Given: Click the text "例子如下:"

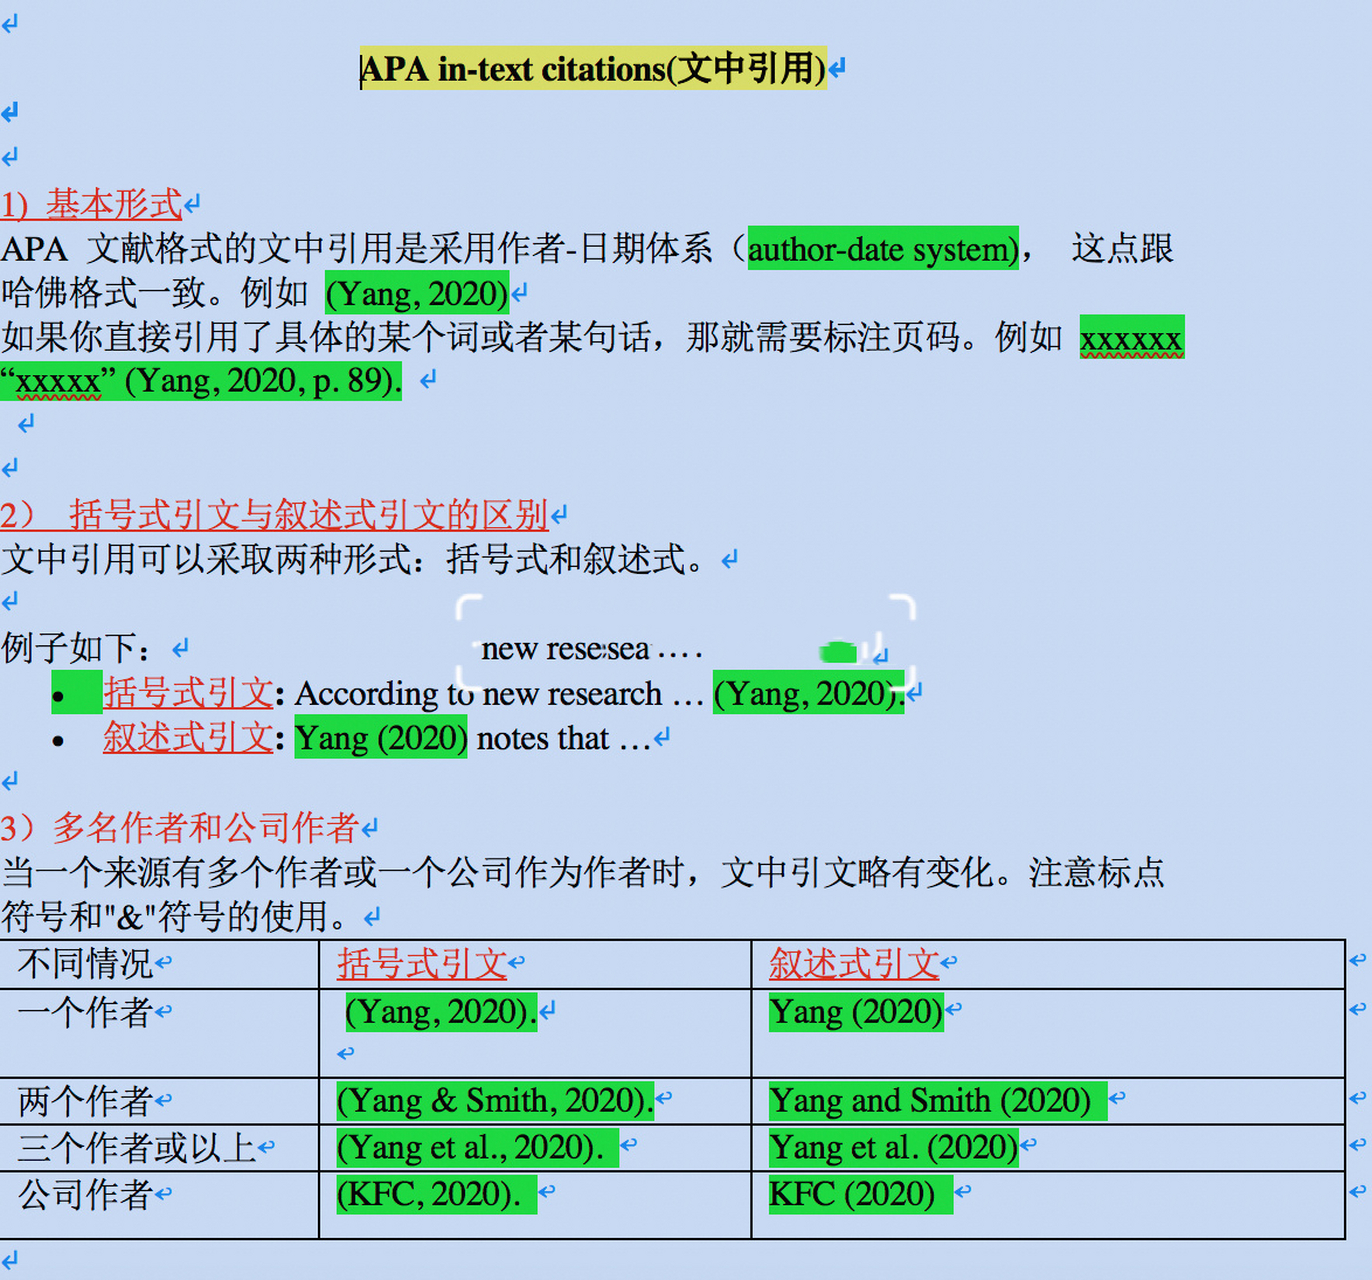Looking at the screenshot, I should click(76, 648).
